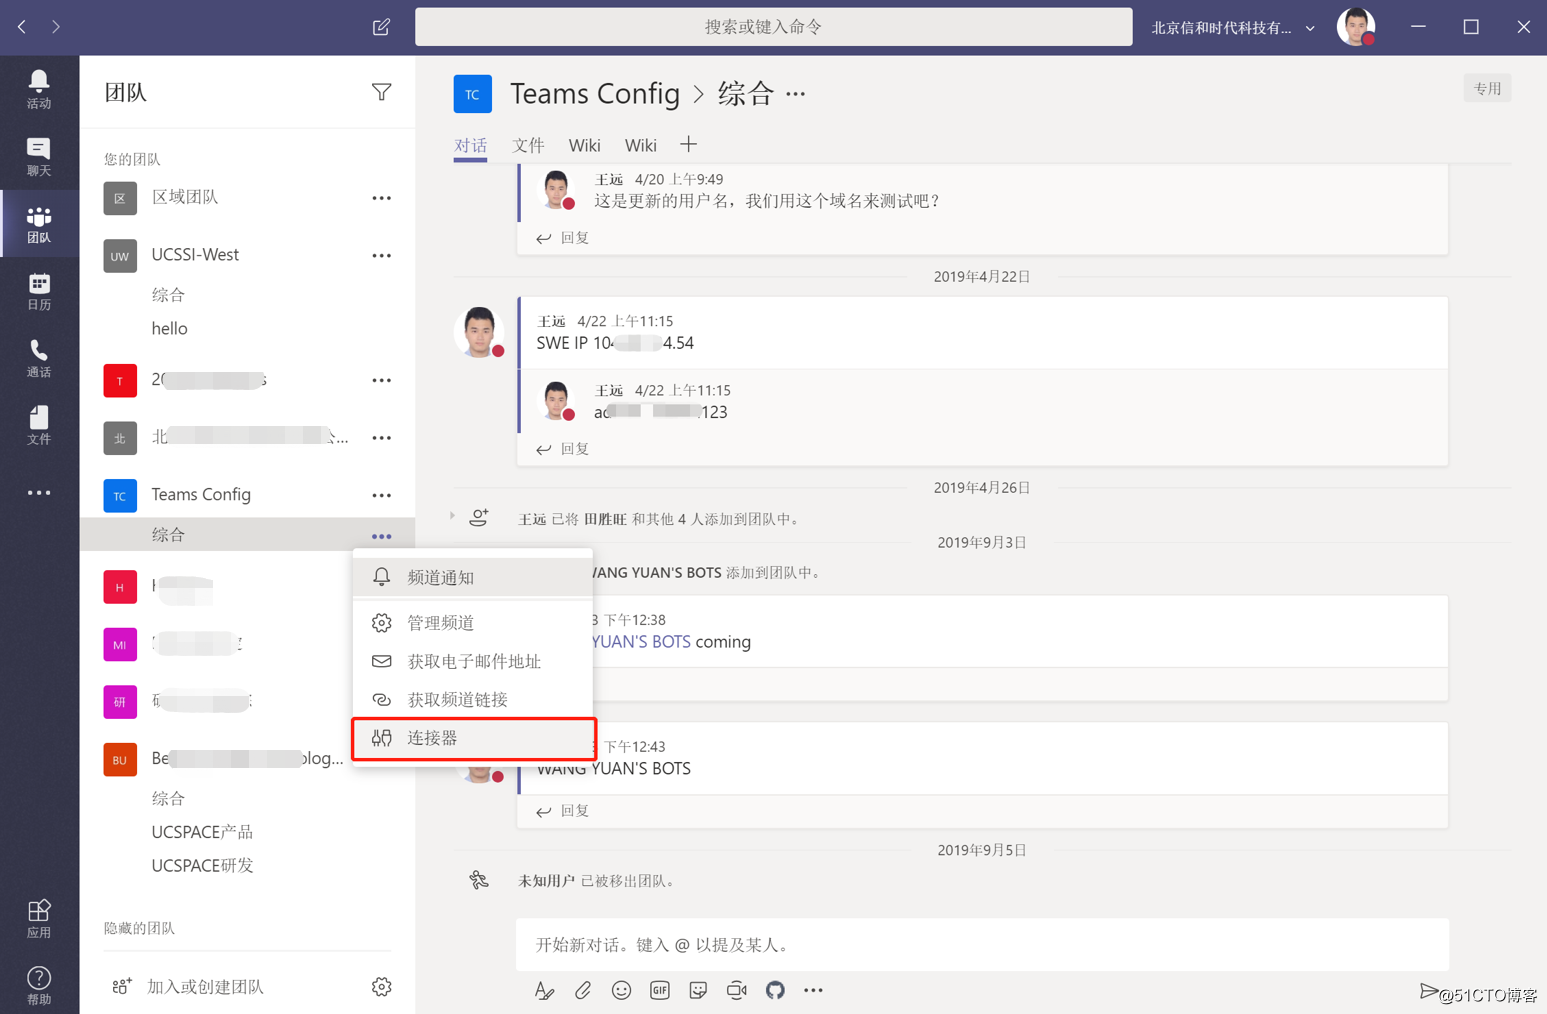This screenshot has width=1547, height=1014.
Task: Switch to the 文件 tab
Action: coord(528,146)
